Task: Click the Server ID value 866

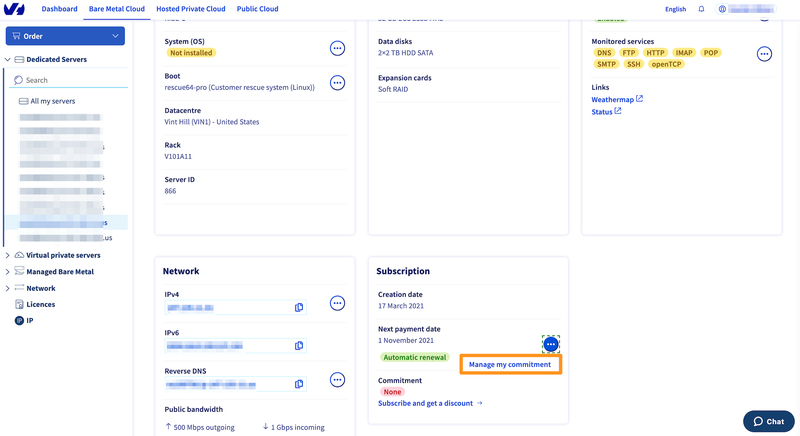Action: pos(170,191)
